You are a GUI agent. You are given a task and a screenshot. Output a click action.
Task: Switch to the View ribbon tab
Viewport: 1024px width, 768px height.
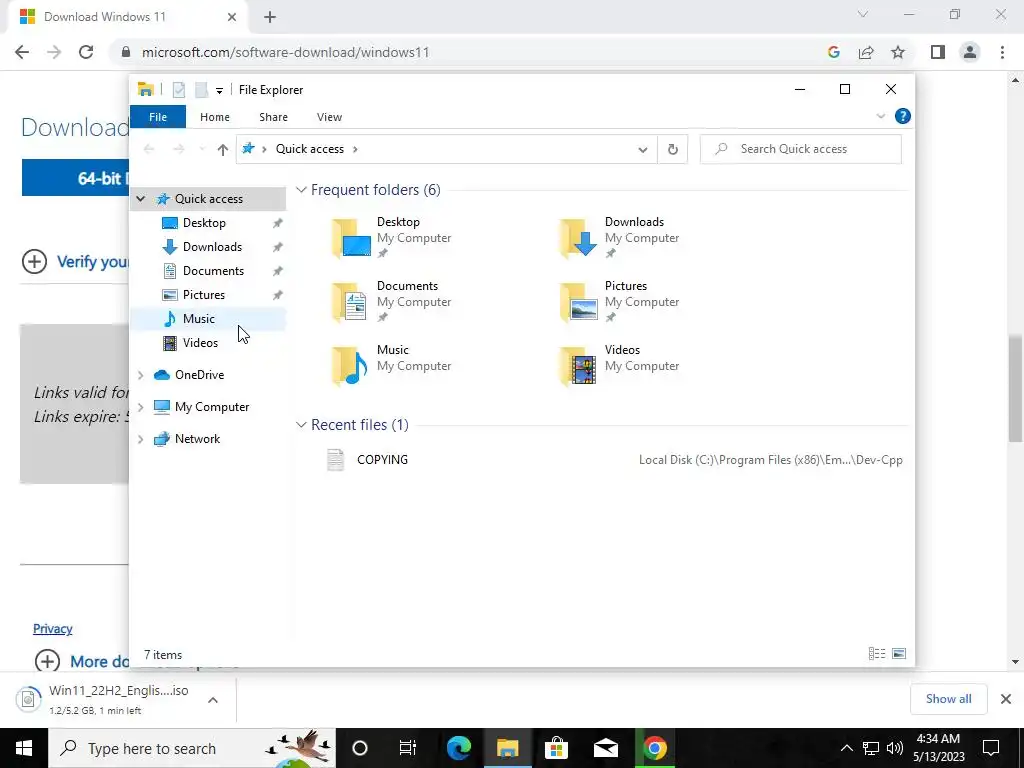329,117
